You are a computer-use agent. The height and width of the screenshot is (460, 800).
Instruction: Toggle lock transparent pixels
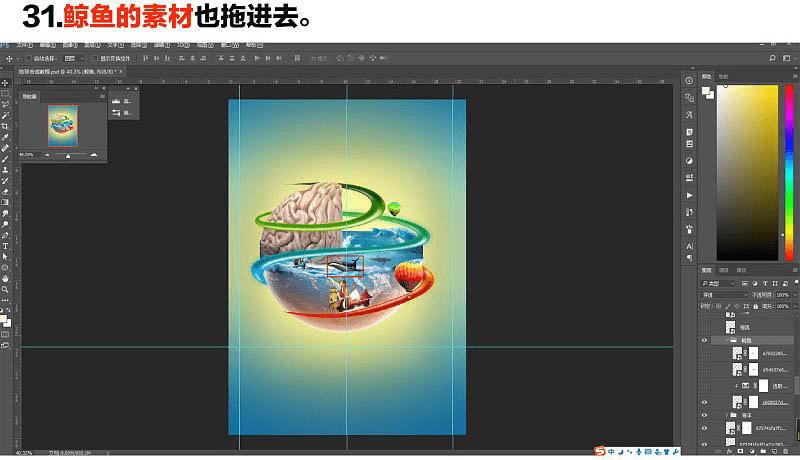[x=718, y=306]
